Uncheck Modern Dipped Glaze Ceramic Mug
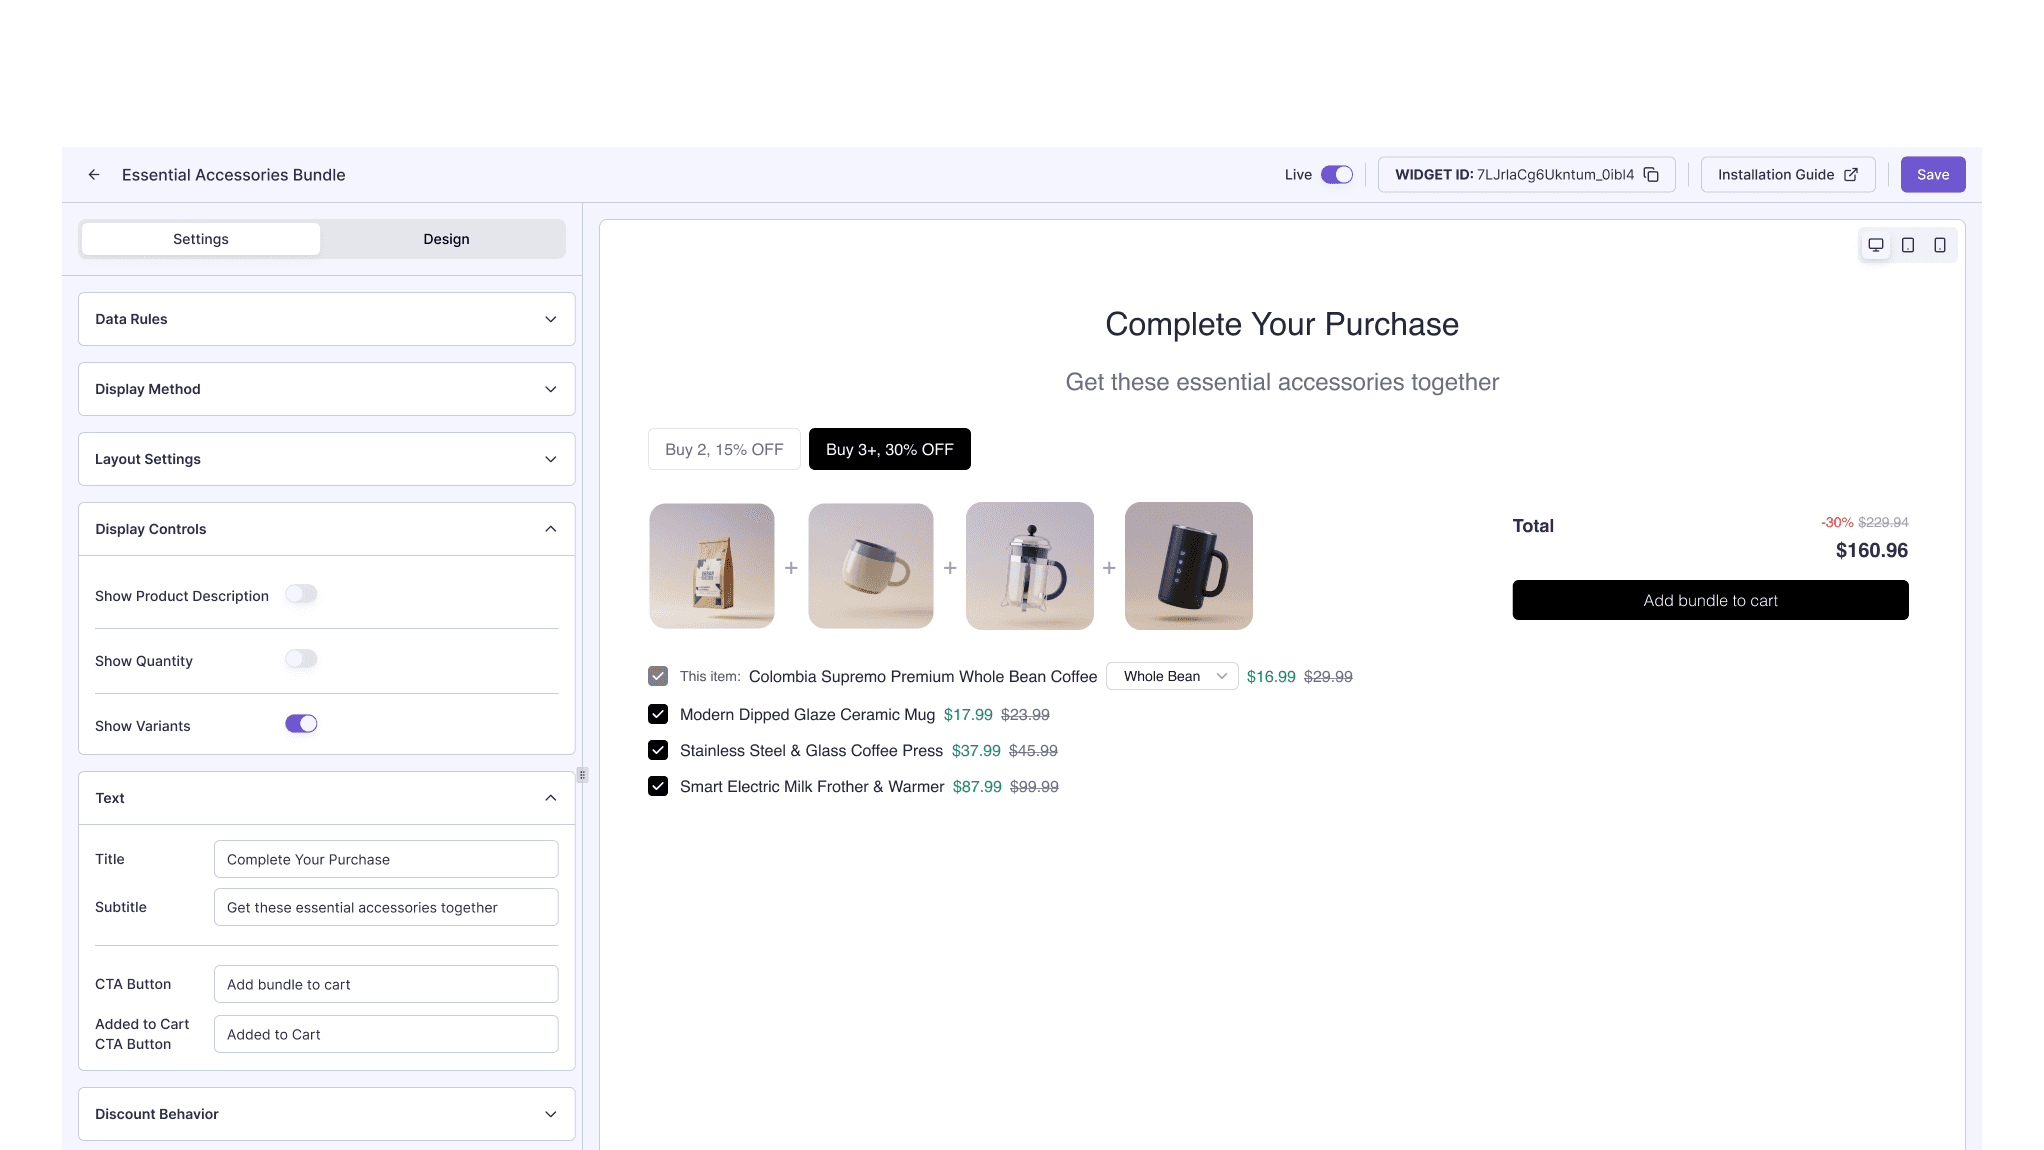2044x1150 pixels. [x=658, y=714]
